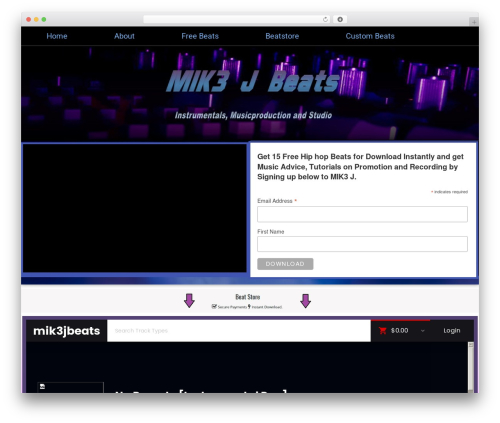Click the beat store scrollbar
This screenshot has height=423, width=500.
coord(471,367)
